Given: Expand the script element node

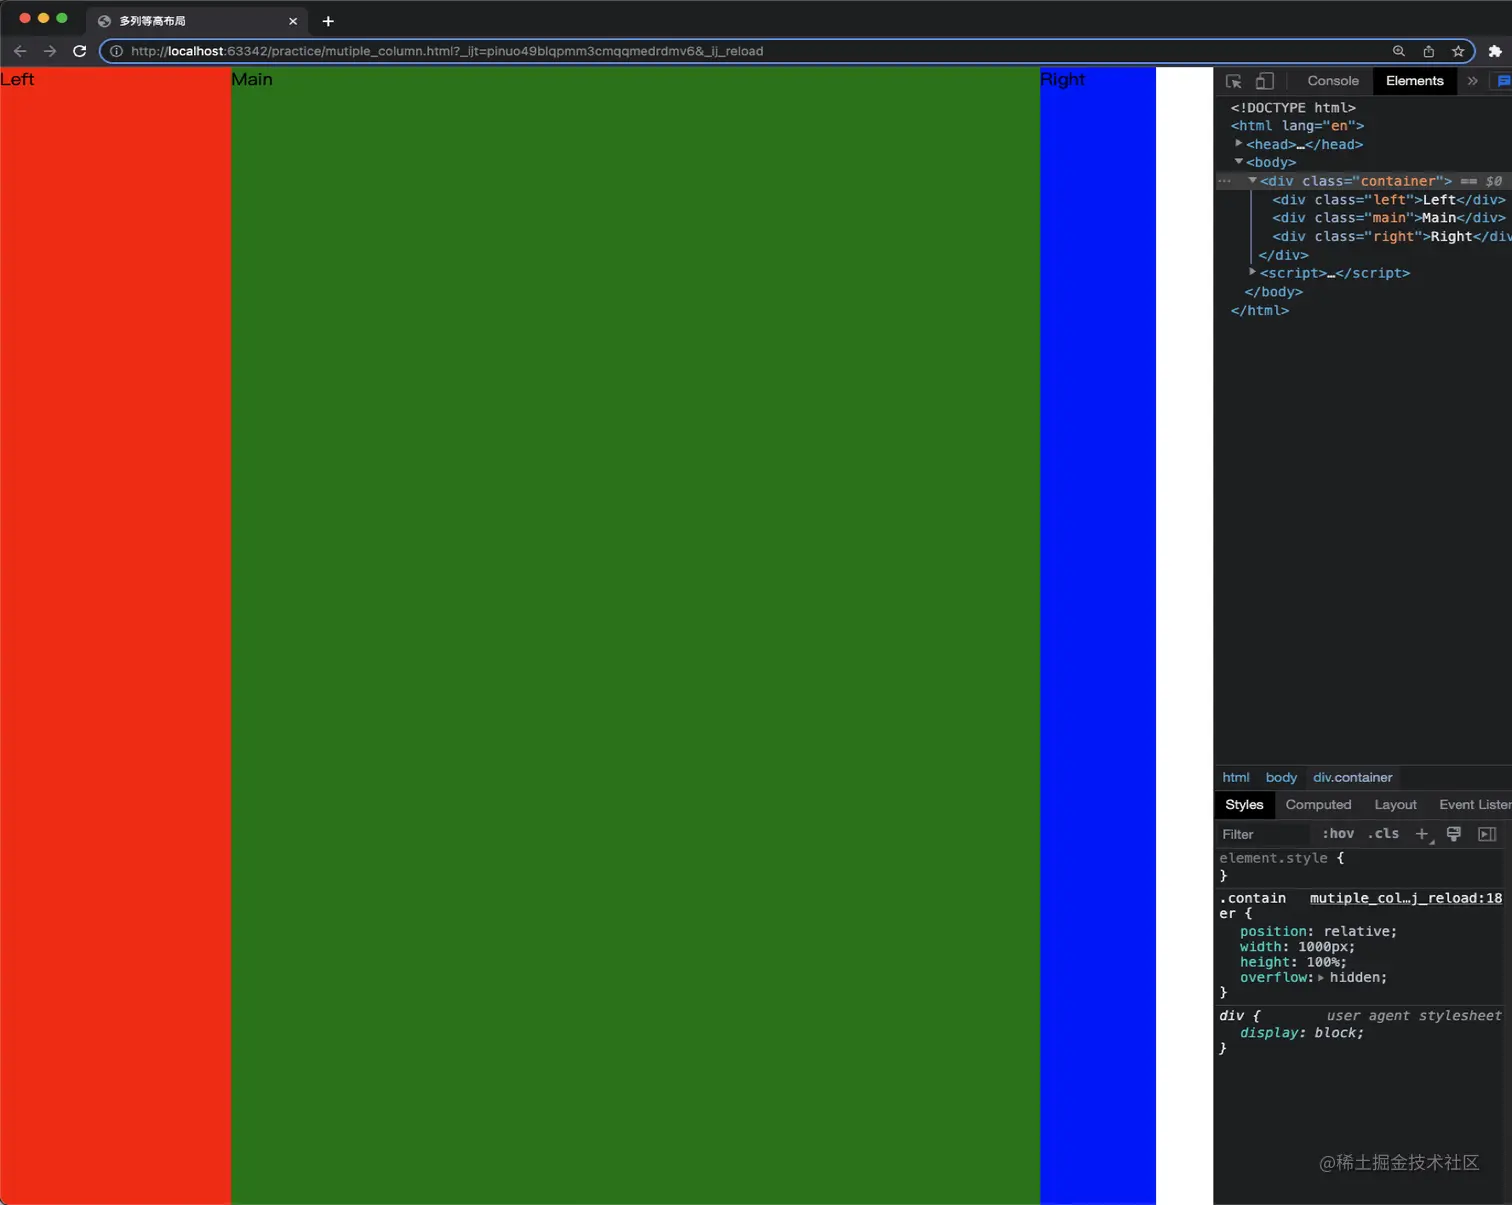Looking at the screenshot, I should (x=1252, y=272).
